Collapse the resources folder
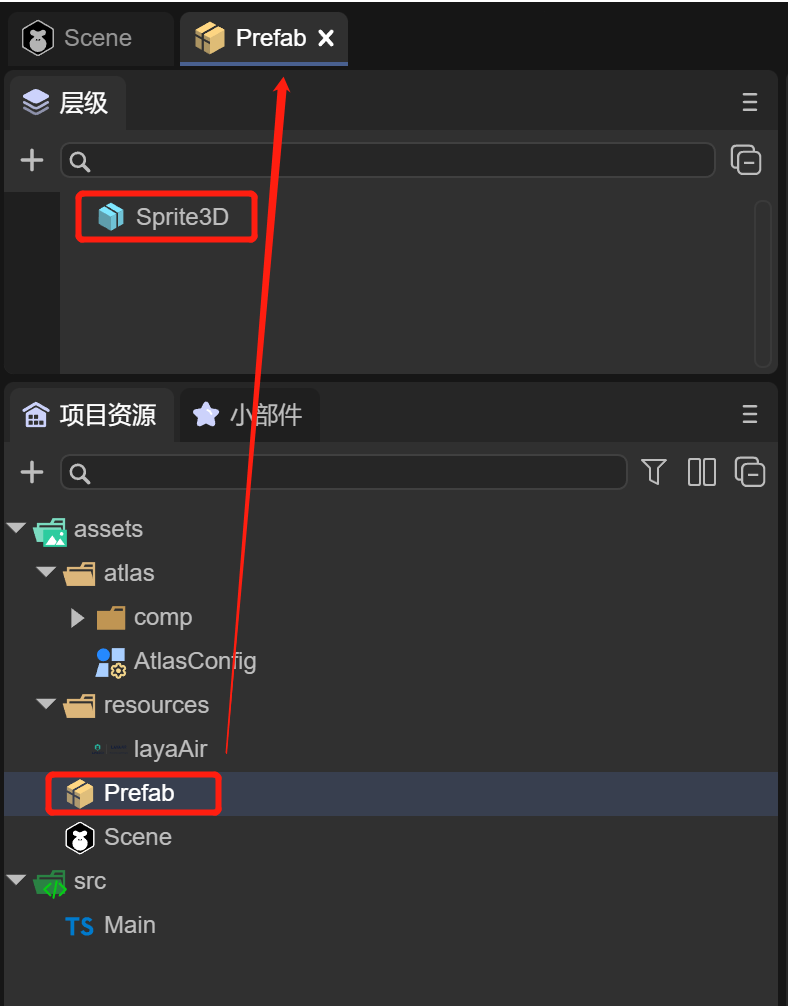This screenshot has width=788, height=1006. pos(46,704)
